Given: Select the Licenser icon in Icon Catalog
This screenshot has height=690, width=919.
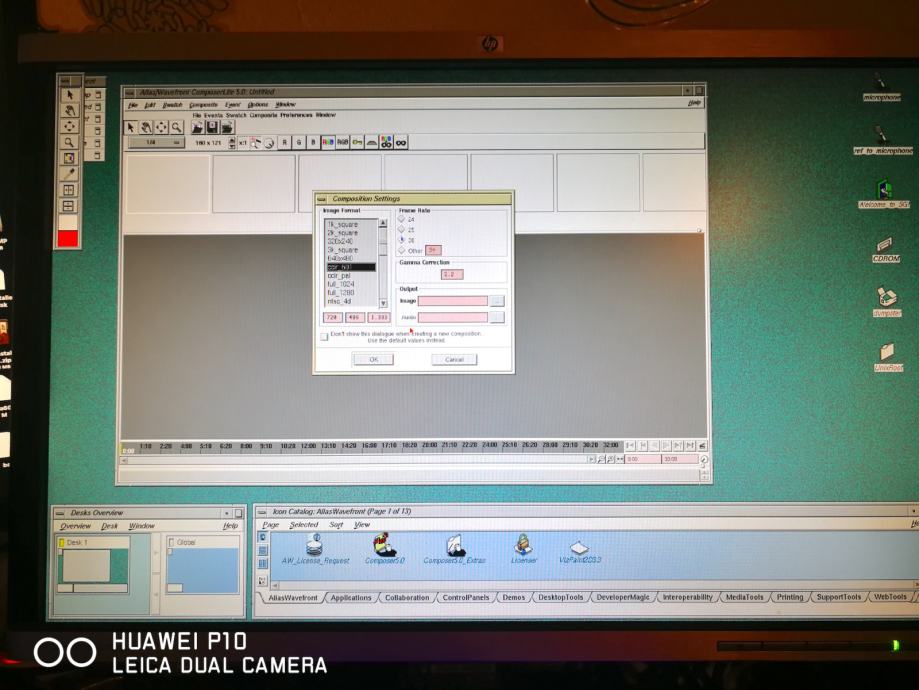Looking at the screenshot, I should pyautogui.click(x=523, y=549).
